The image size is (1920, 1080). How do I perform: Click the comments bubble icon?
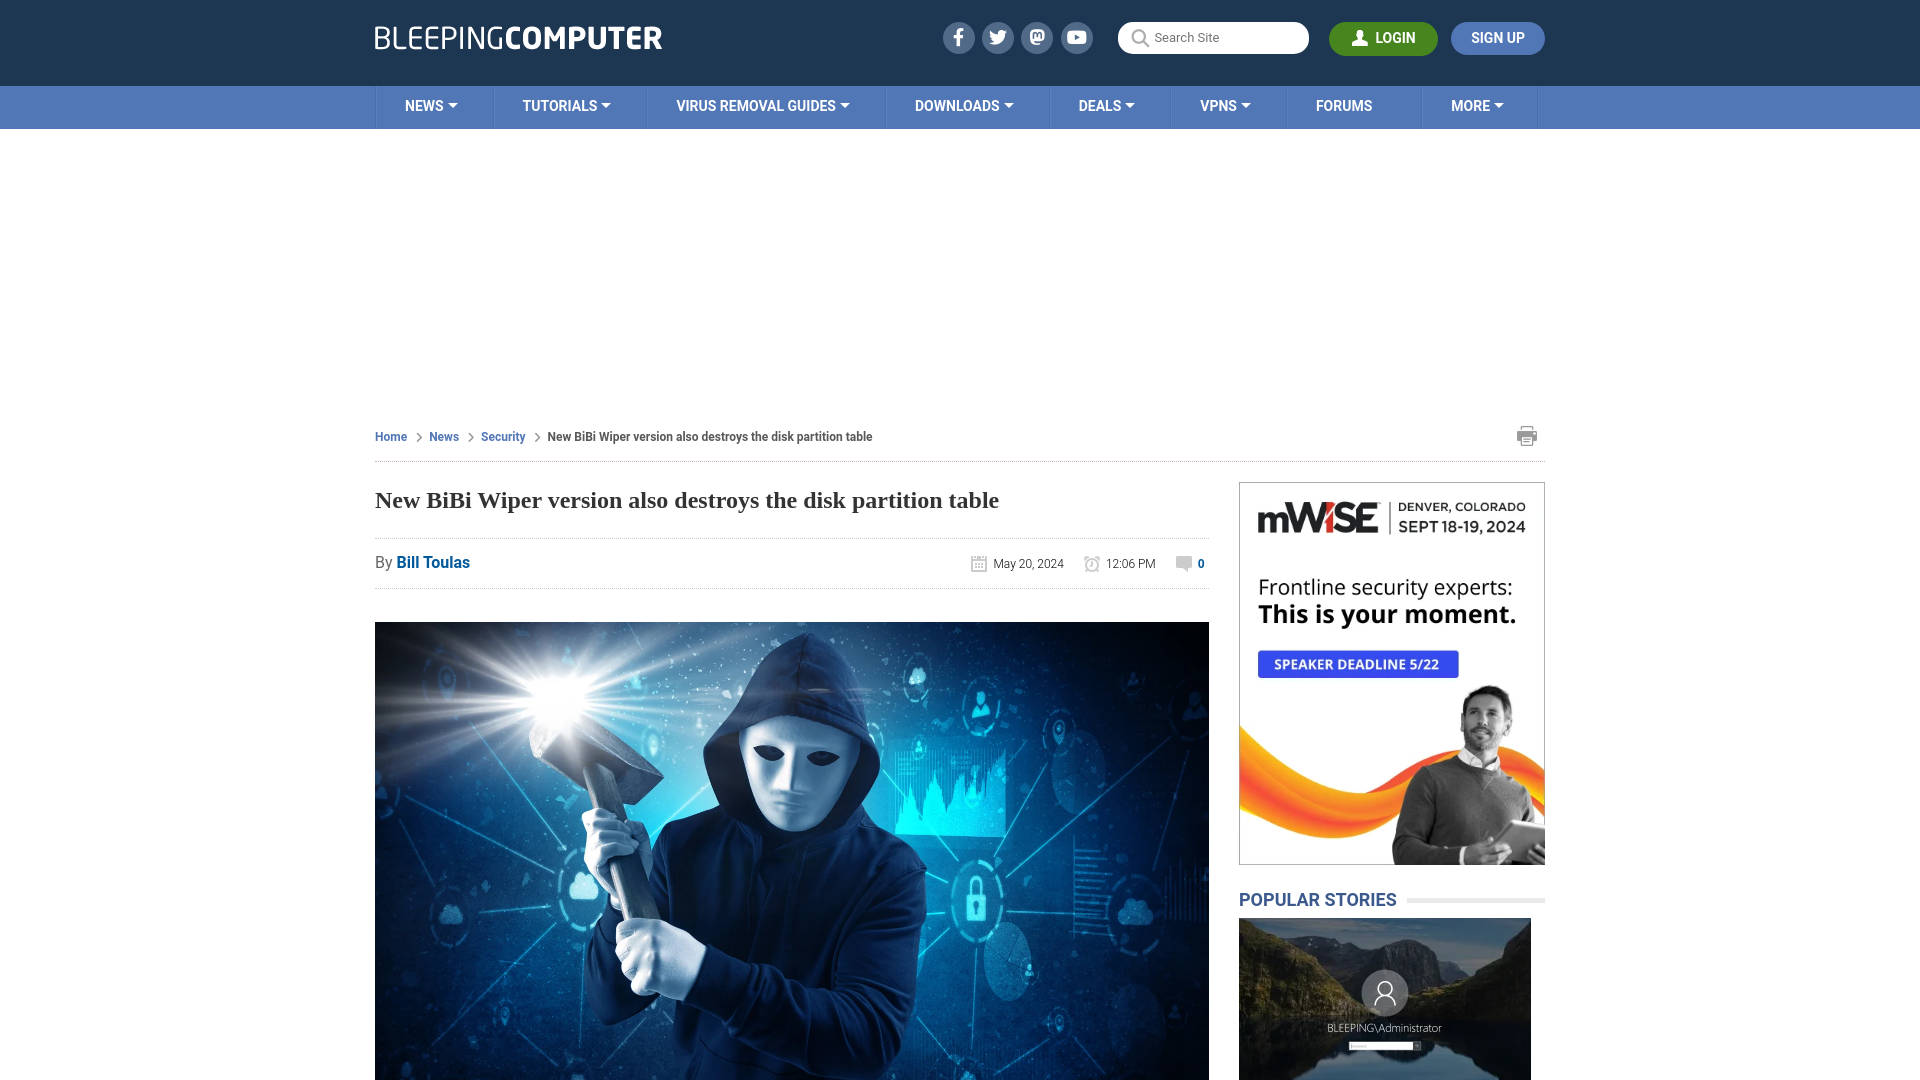click(1183, 562)
